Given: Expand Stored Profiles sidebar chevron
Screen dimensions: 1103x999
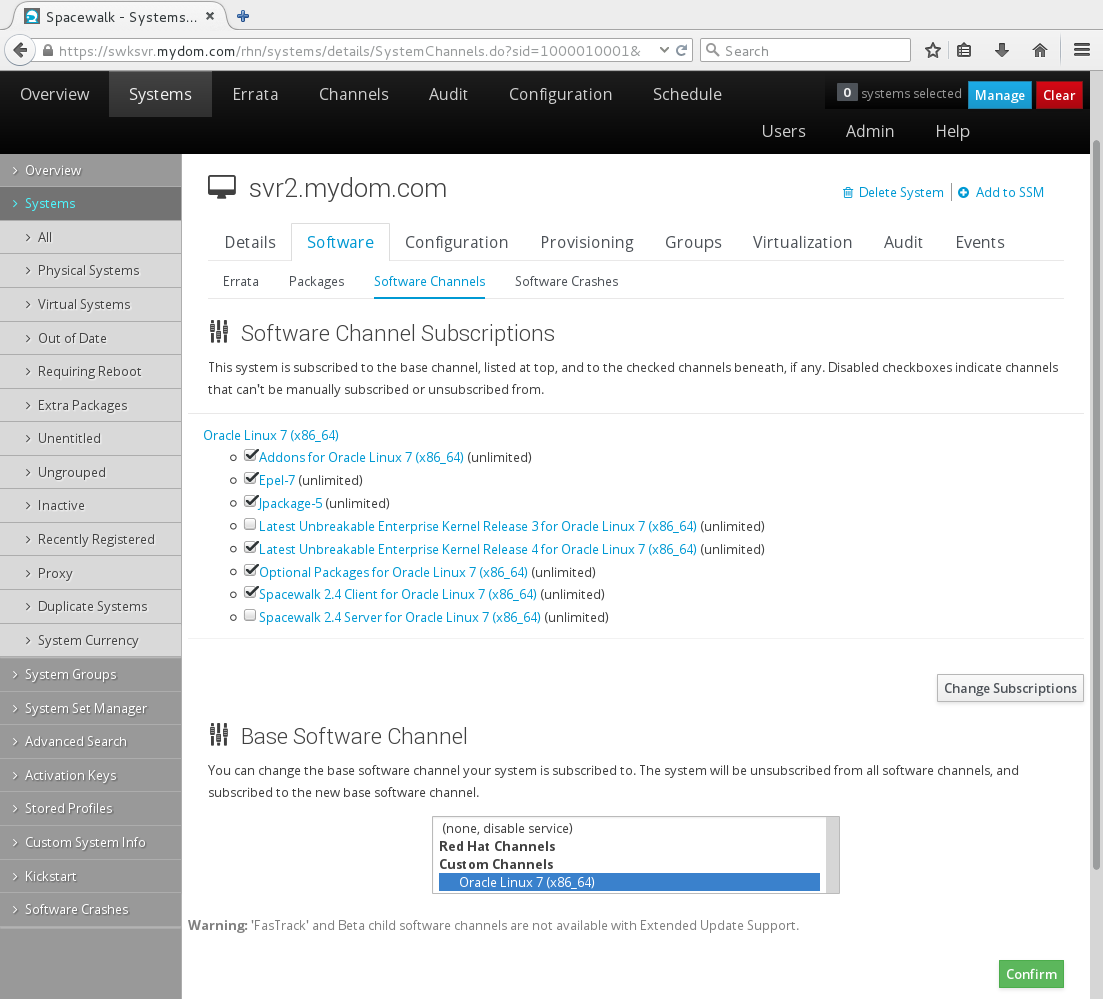Looking at the screenshot, I should pyautogui.click(x=15, y=808).
